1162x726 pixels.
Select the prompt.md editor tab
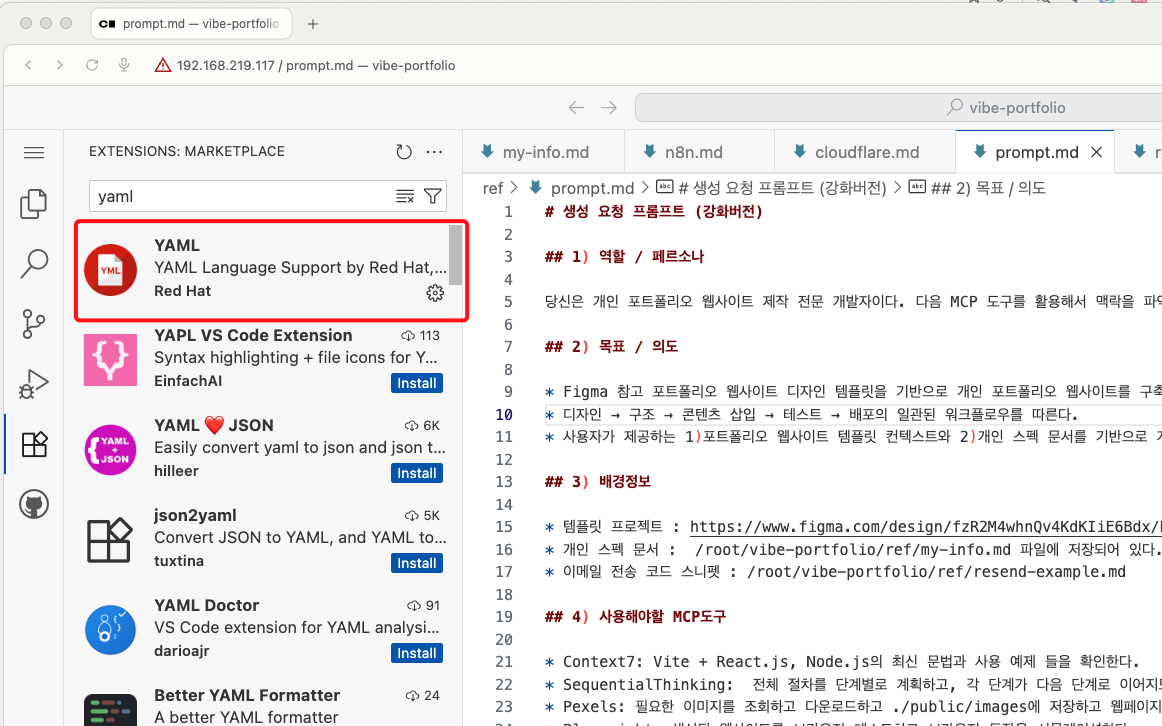tap(1036, 152)
